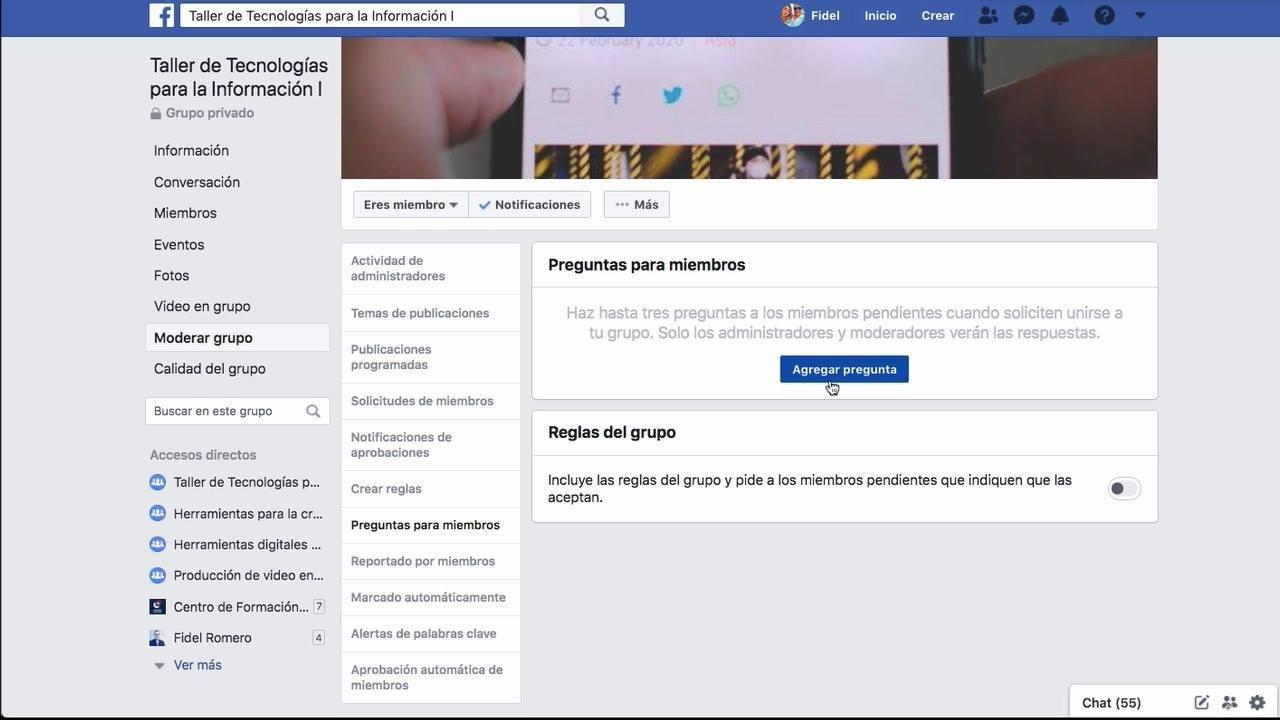Click the 'Agregar pregunta' button
The height and width of the screenshot is (720, 1280).
(844, 369)
